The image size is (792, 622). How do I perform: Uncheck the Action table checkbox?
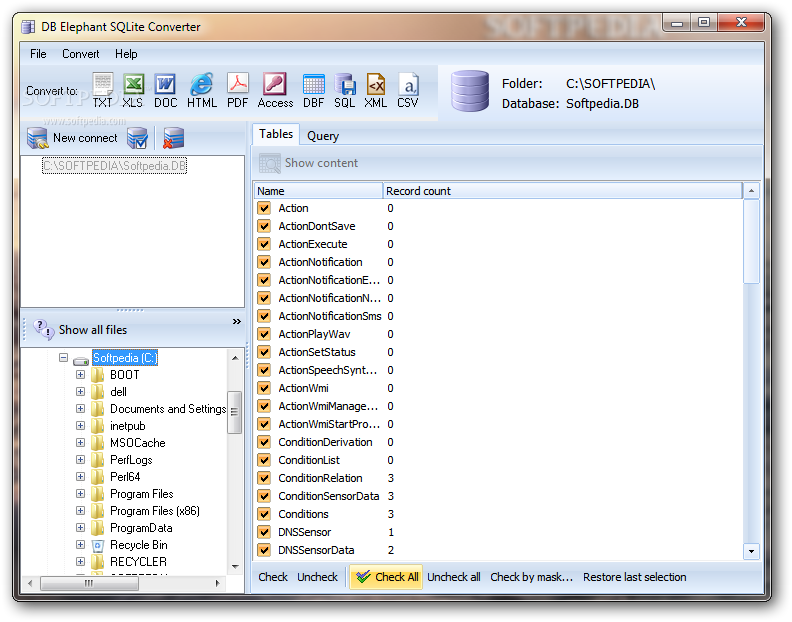pos(264,208)
